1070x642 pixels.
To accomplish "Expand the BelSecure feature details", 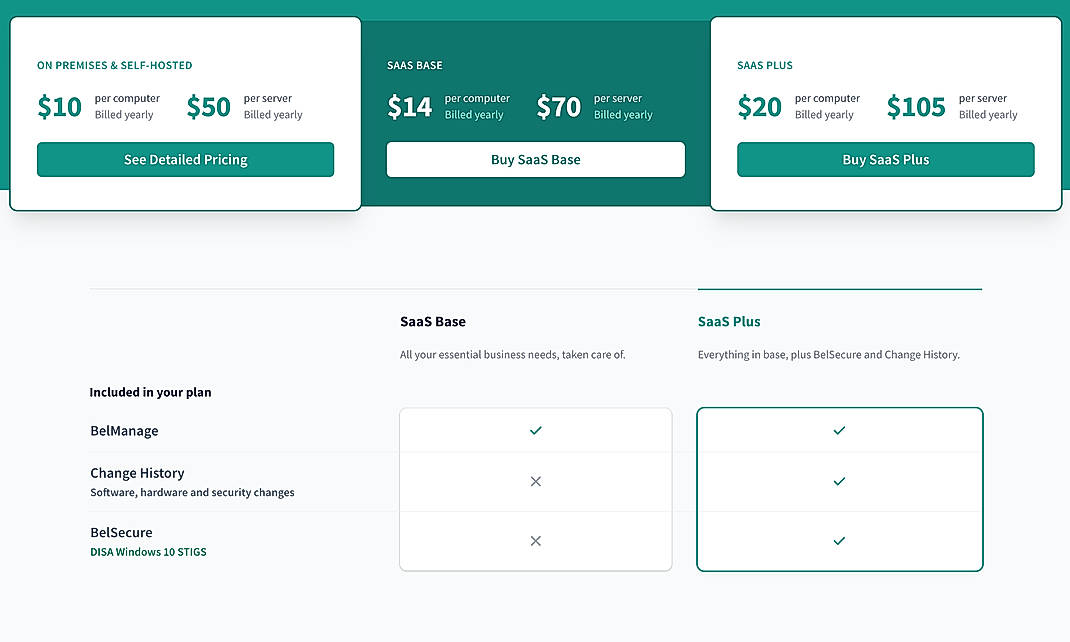I will (121, 532).
